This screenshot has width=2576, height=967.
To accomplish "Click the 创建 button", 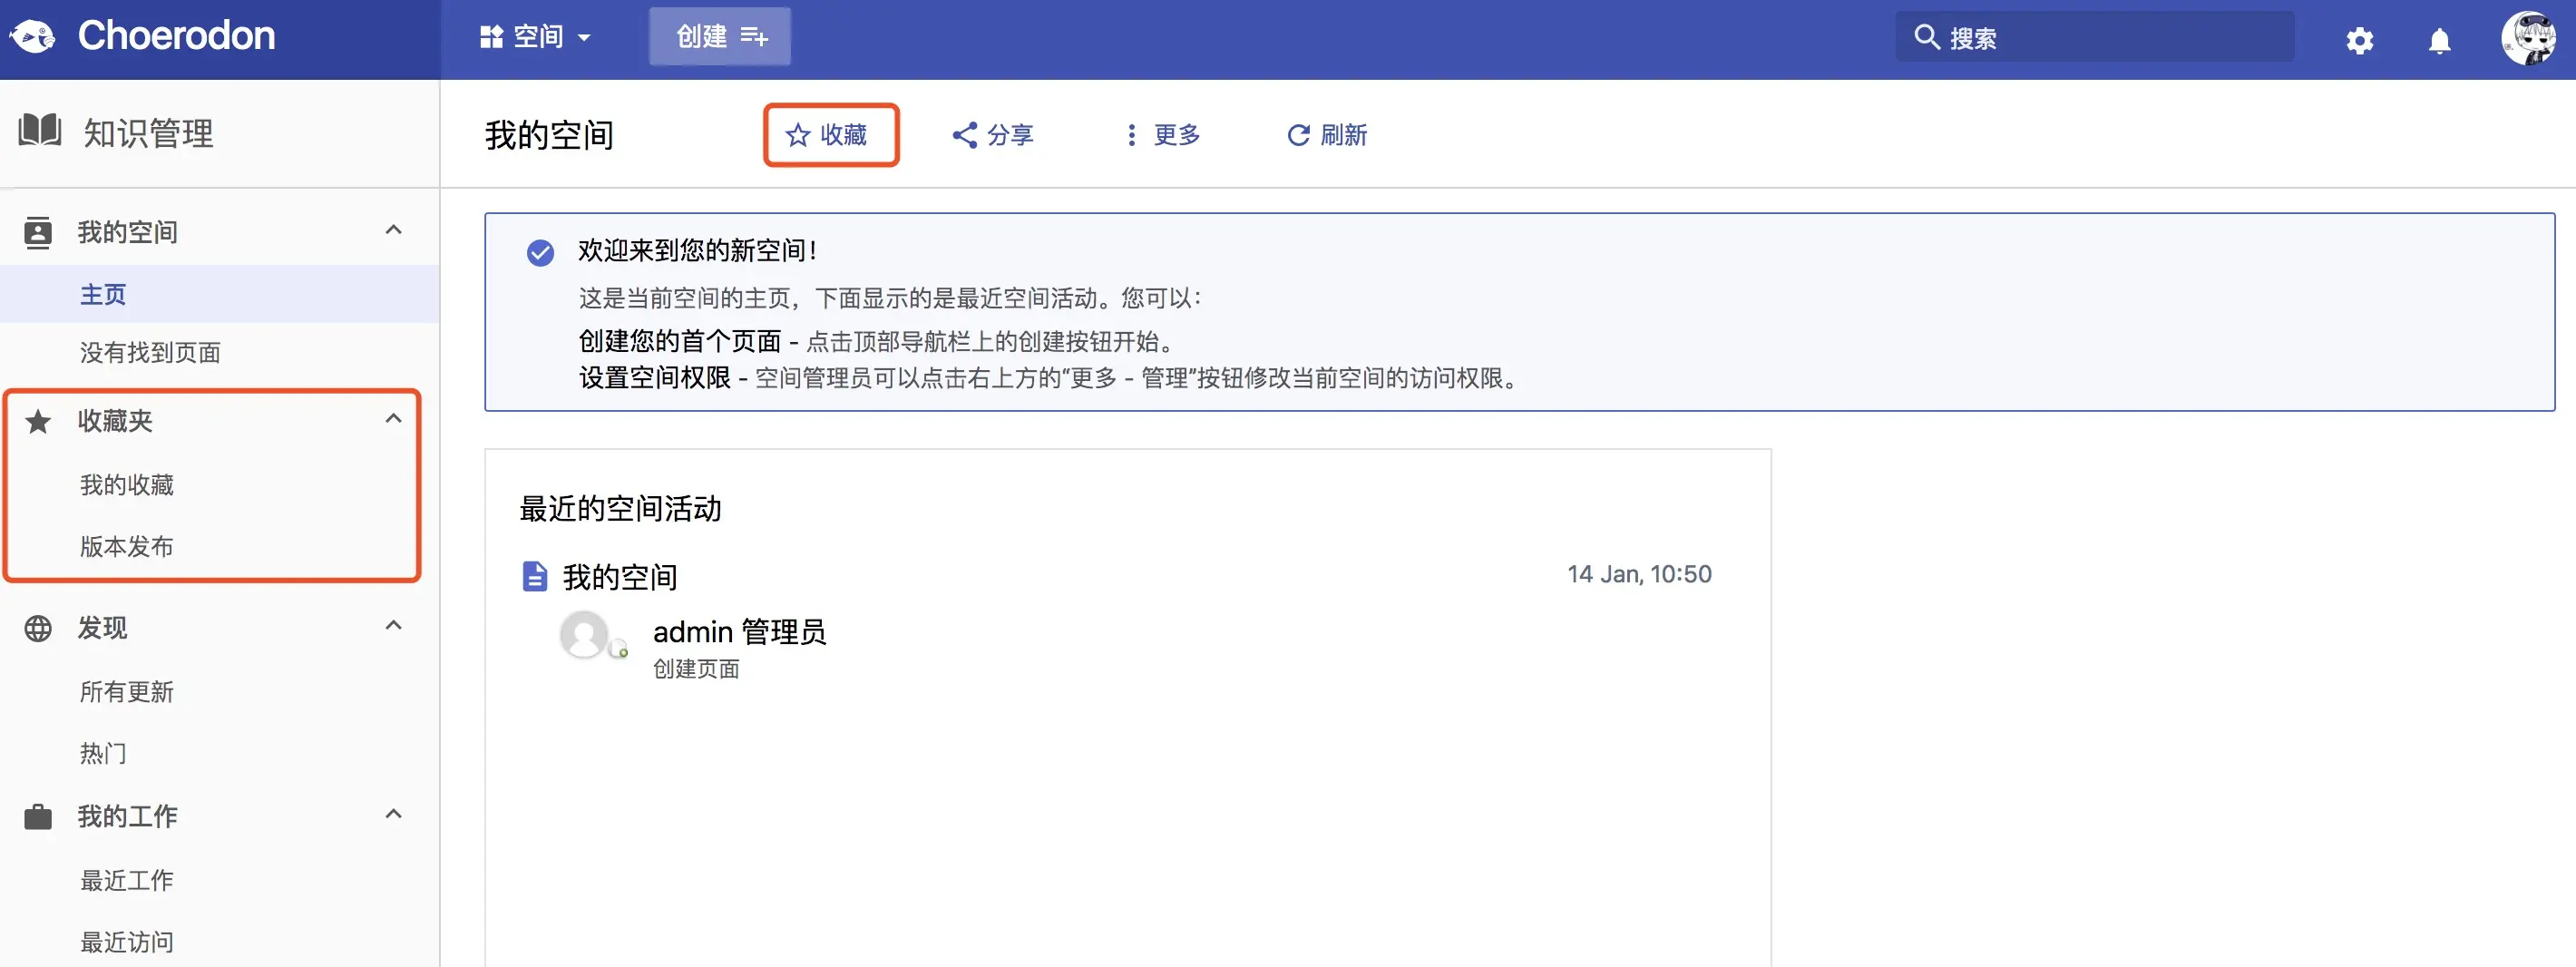I will click(x=720, y=37).
